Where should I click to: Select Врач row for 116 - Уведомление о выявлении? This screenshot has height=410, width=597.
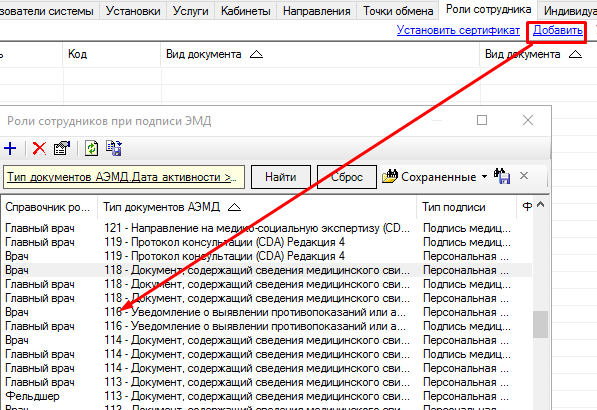click(x=267, y=312)
